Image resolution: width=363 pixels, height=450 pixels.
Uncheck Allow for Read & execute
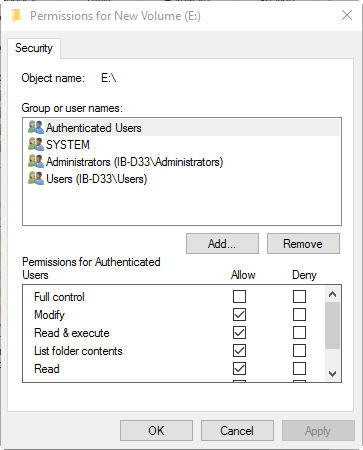239,332
